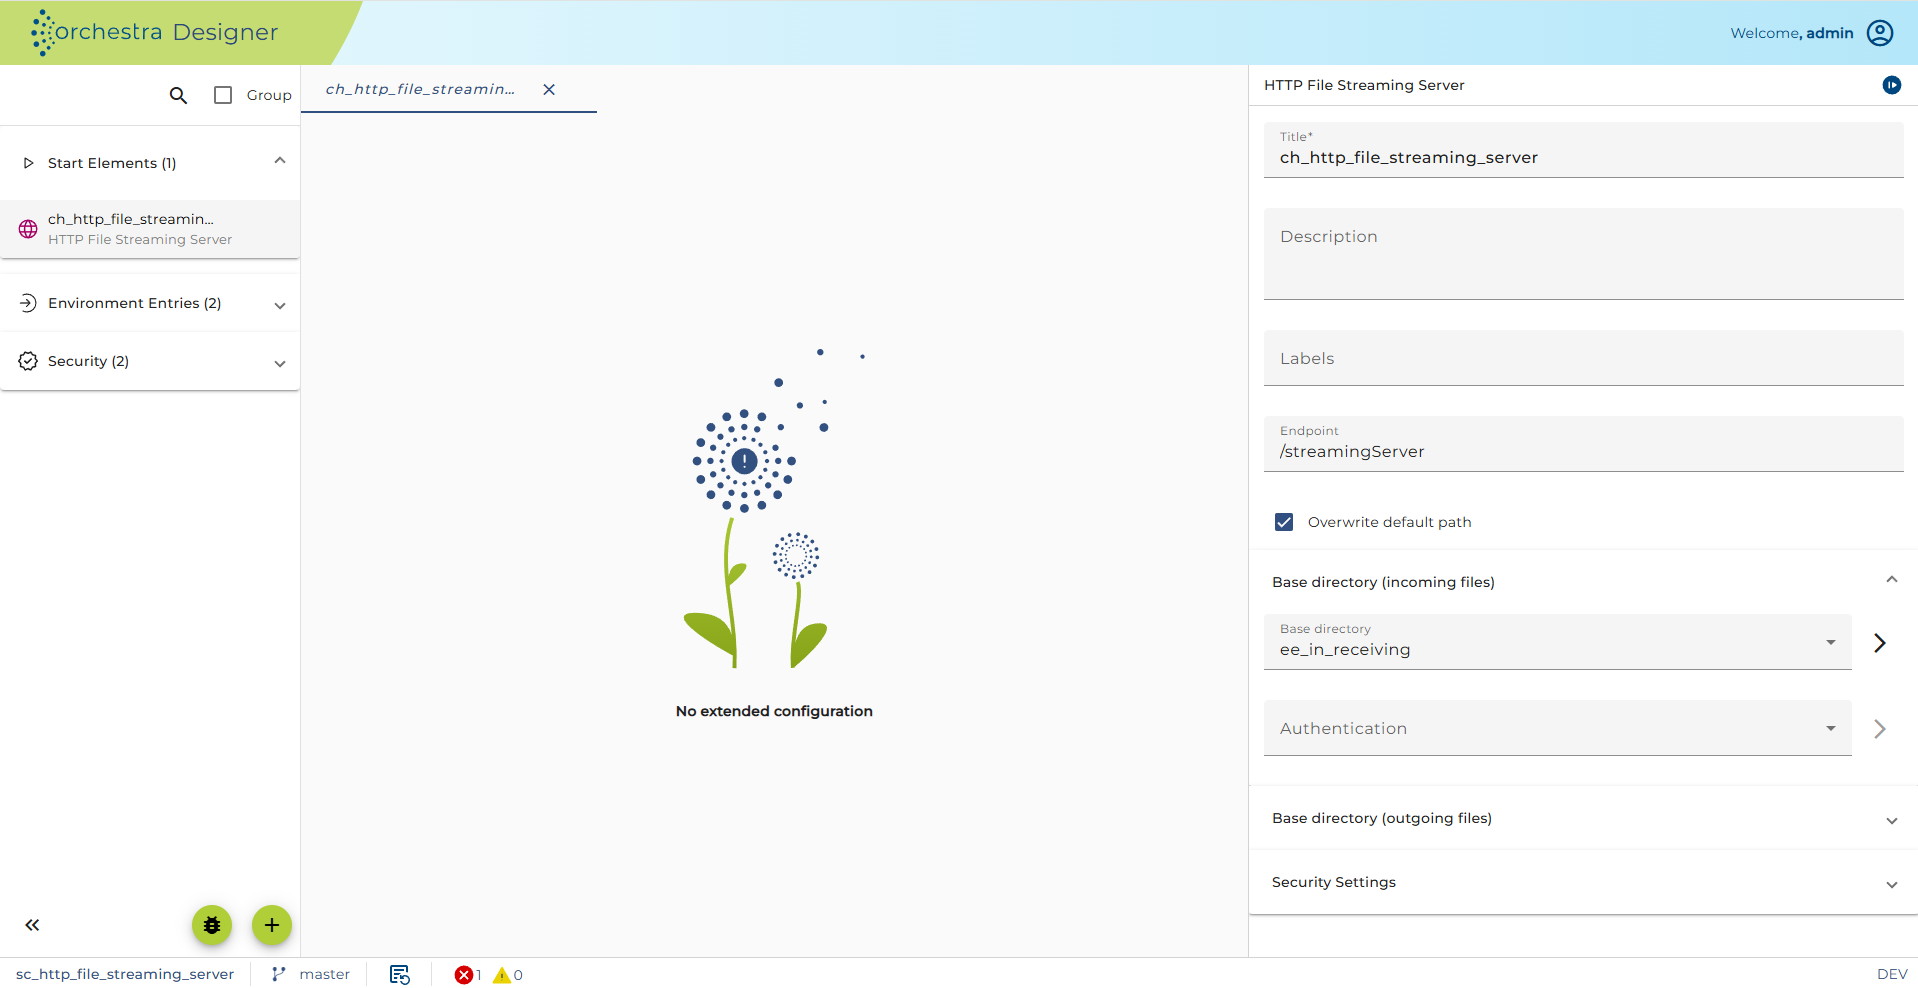This screenshot has height=988, width=1918.
Task: Click the admin user profile icon
Action: tap(1880, 33)
